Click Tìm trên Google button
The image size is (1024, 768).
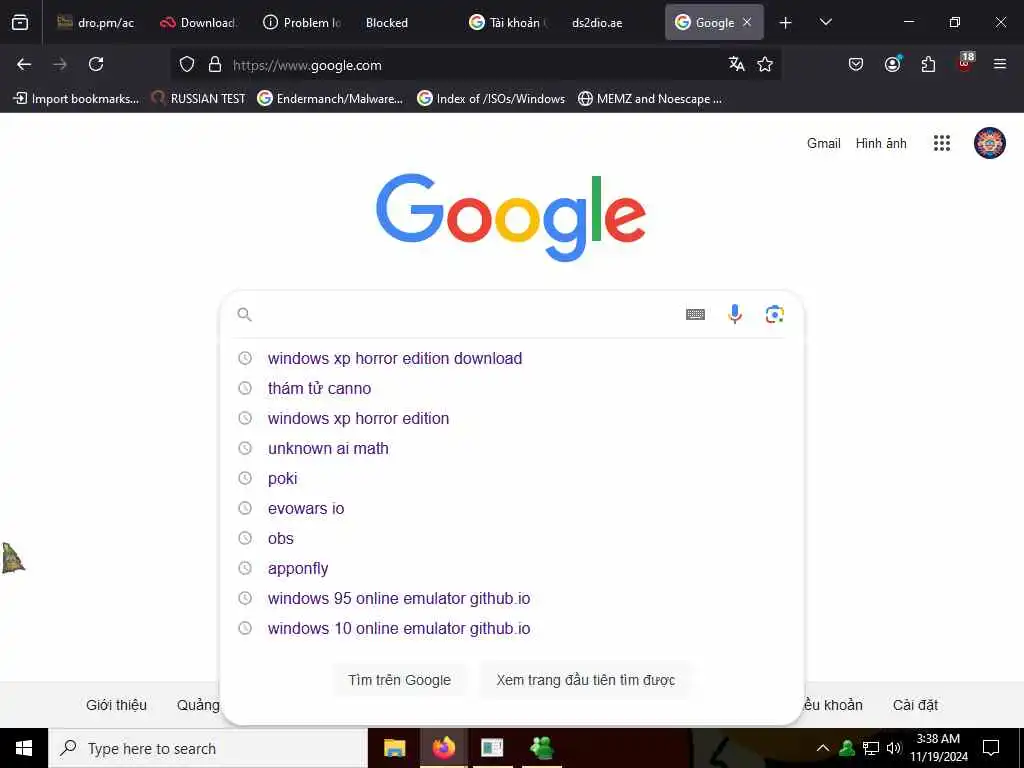400,680
